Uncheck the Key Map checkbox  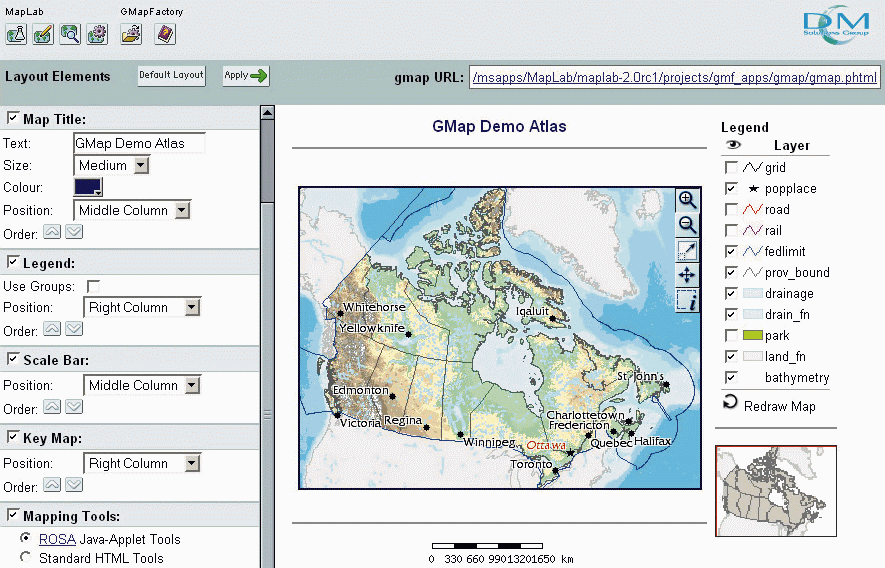click(12, 437)
